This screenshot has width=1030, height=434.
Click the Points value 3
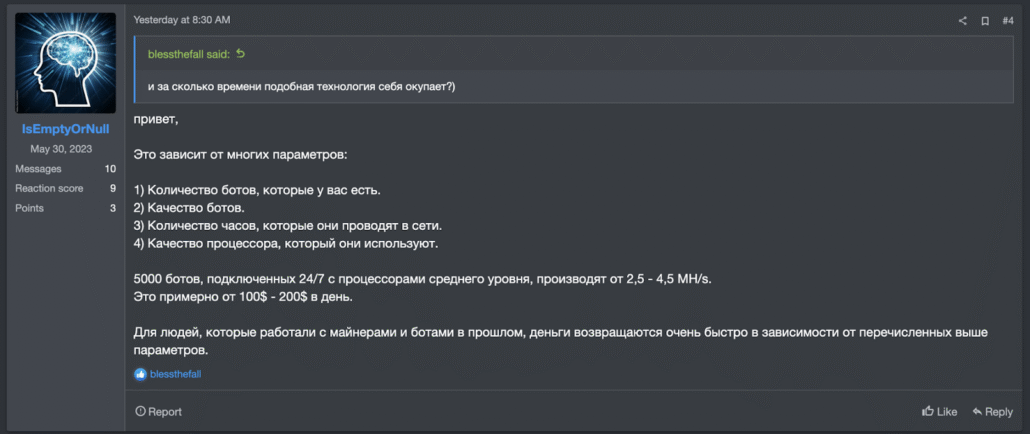point(113,208)
